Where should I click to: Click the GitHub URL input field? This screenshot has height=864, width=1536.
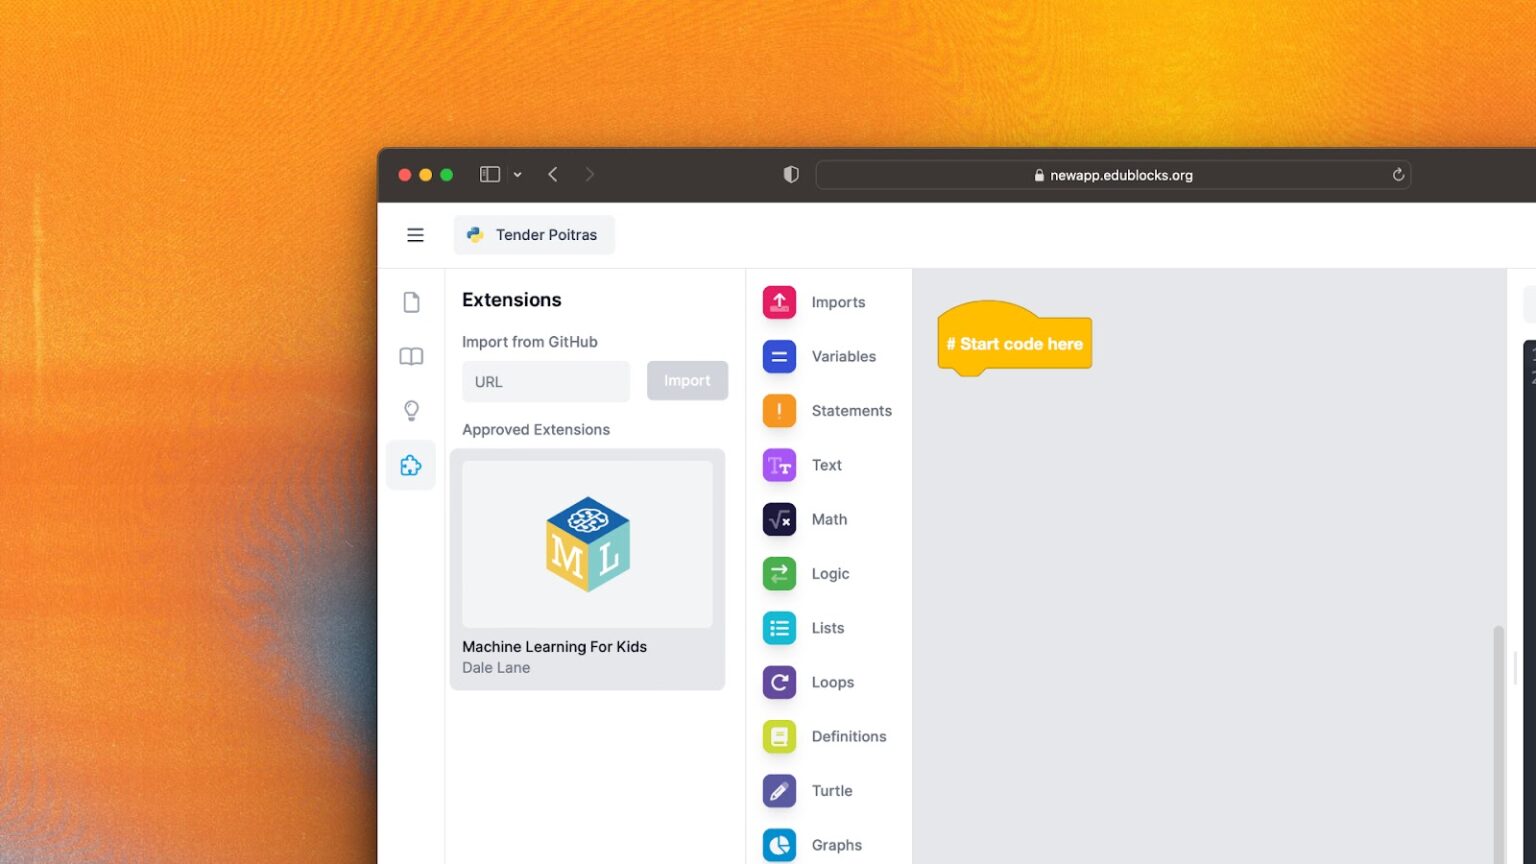click(x=545, y=381)
